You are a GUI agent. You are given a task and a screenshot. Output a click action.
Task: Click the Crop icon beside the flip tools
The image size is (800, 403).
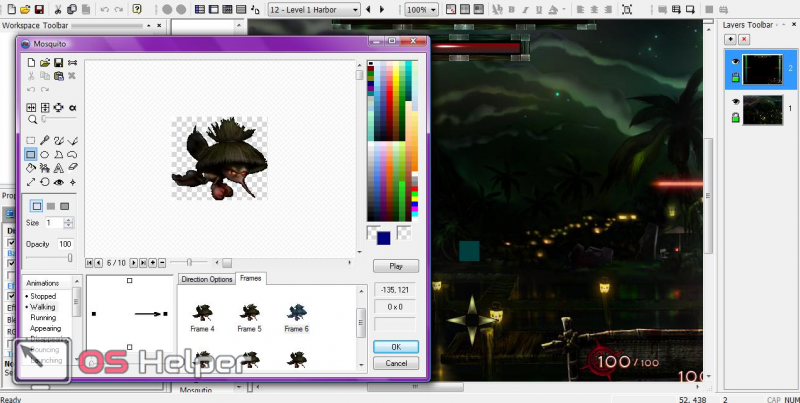(59, 108)
